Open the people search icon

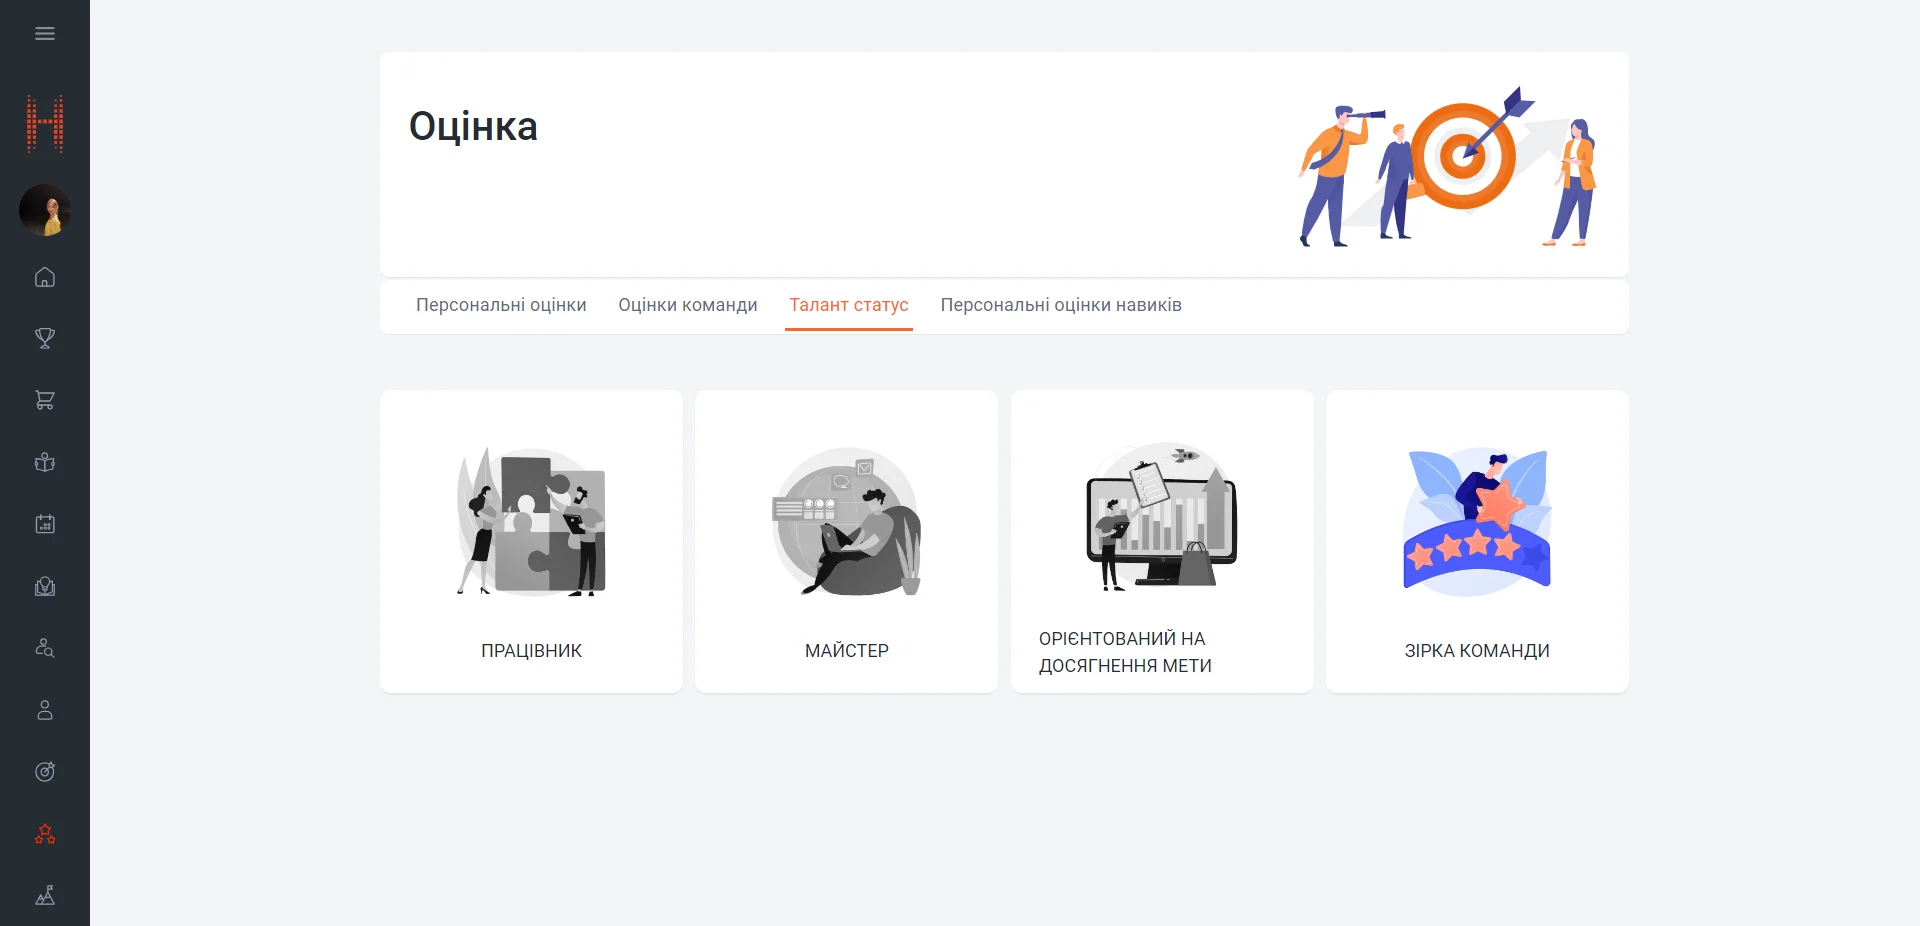45,648
